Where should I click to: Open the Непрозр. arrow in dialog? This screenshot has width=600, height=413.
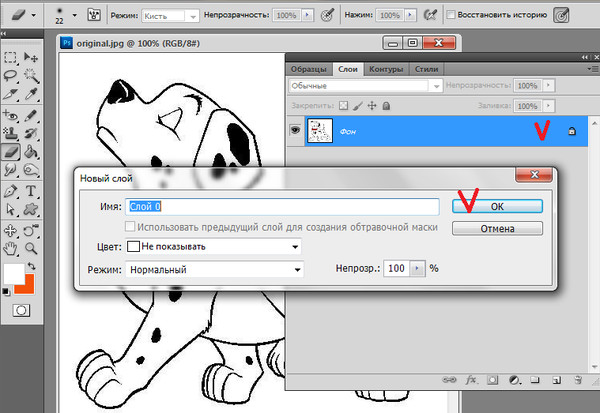click(x=417, y=268)
